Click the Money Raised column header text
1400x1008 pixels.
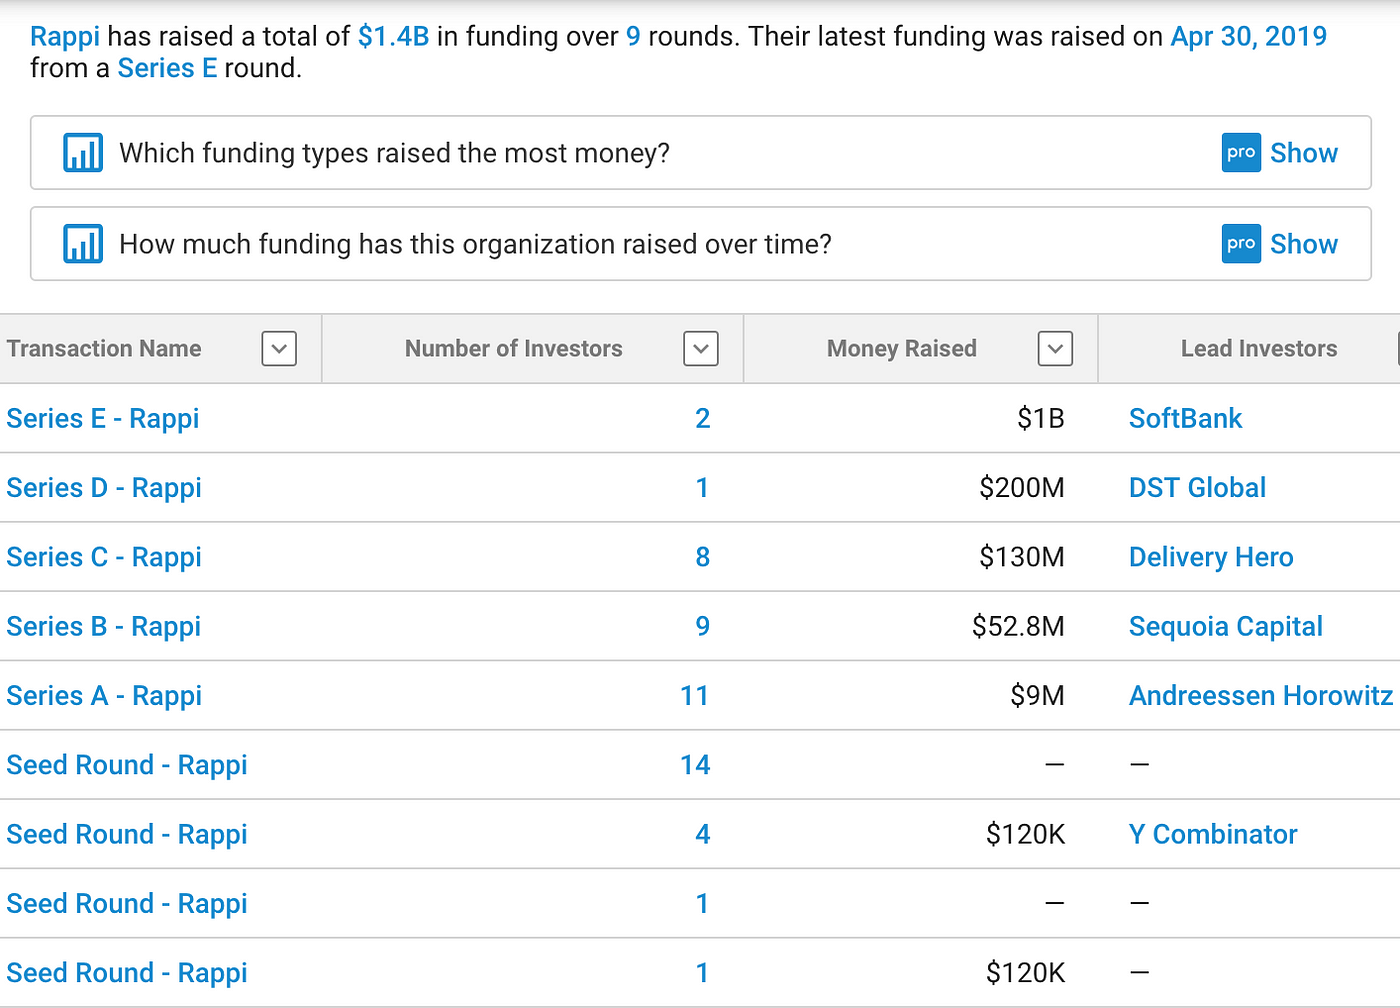tap(902, 348)
